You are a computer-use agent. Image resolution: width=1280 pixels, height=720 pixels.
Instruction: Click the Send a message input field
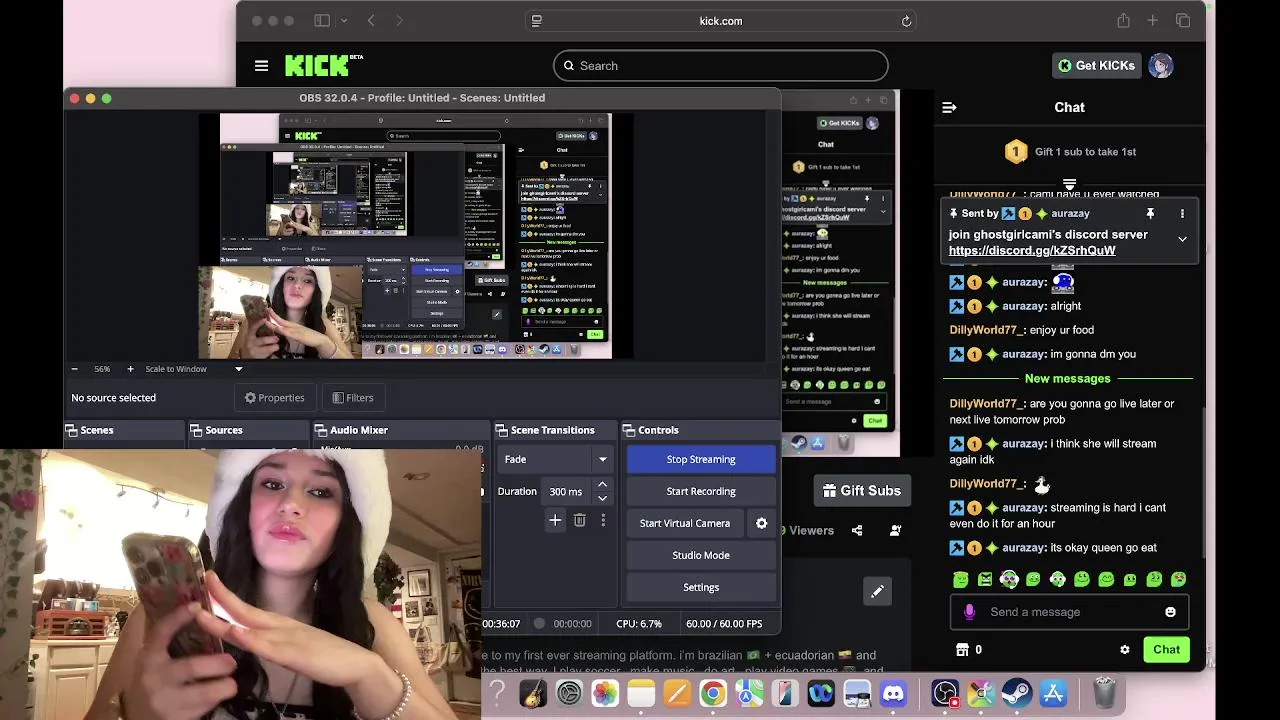1069,612
